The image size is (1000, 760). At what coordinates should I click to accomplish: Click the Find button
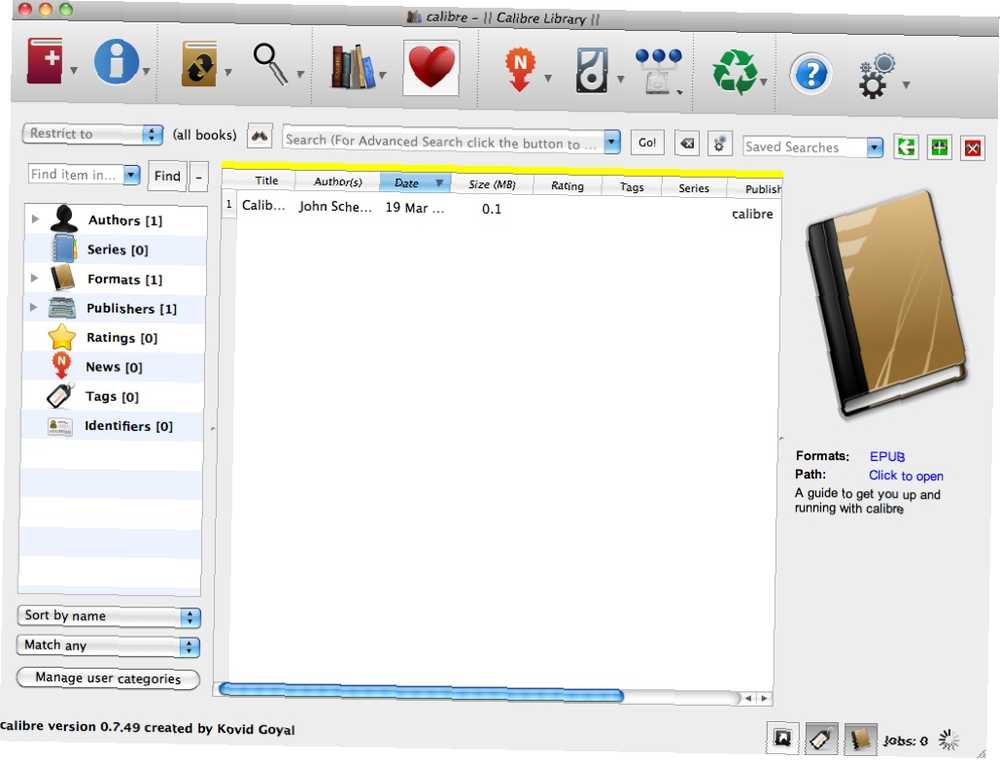[x=167, y=175]
